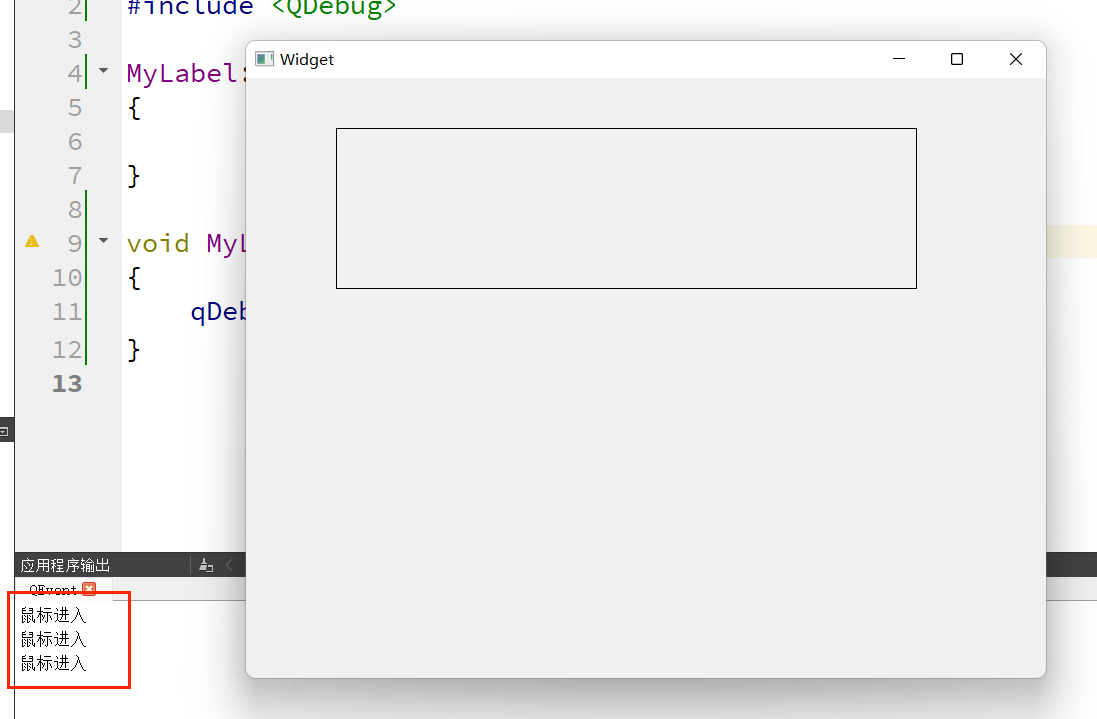Maximize the Widget window

coord(957,59)
